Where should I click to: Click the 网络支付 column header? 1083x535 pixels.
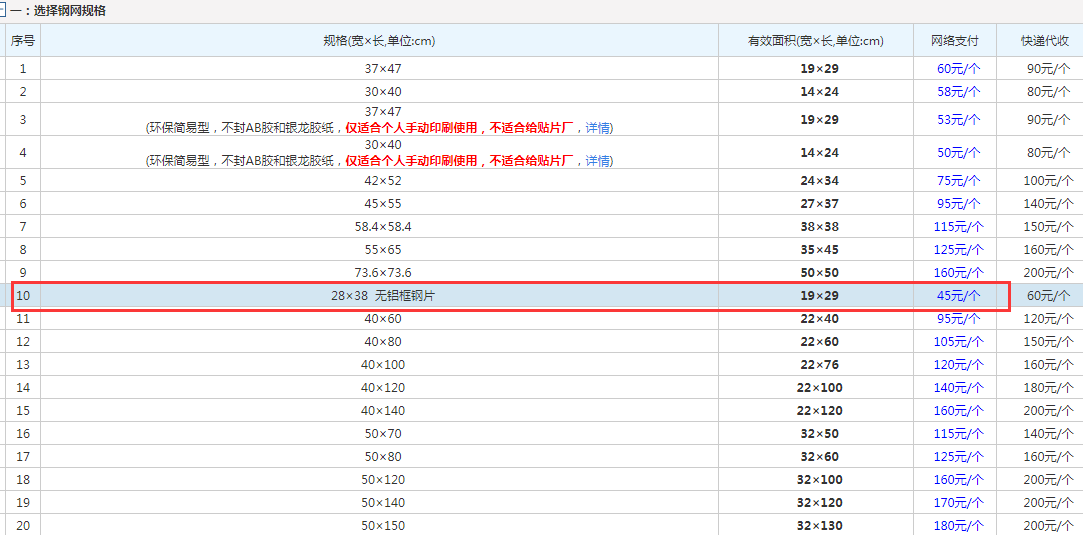pyautogui.click(x=954, y=41)
